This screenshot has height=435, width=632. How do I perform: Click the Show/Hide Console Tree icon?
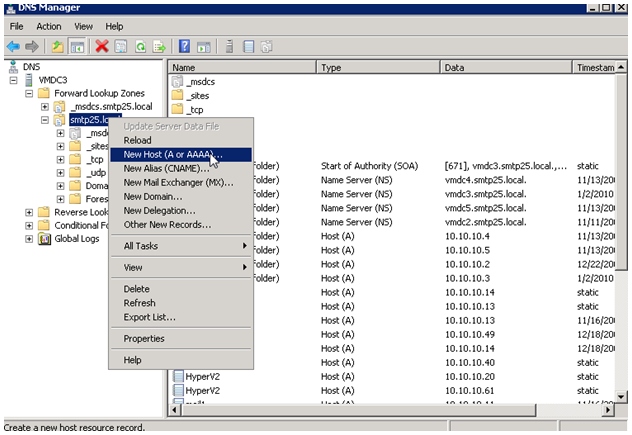click(77, 47)
